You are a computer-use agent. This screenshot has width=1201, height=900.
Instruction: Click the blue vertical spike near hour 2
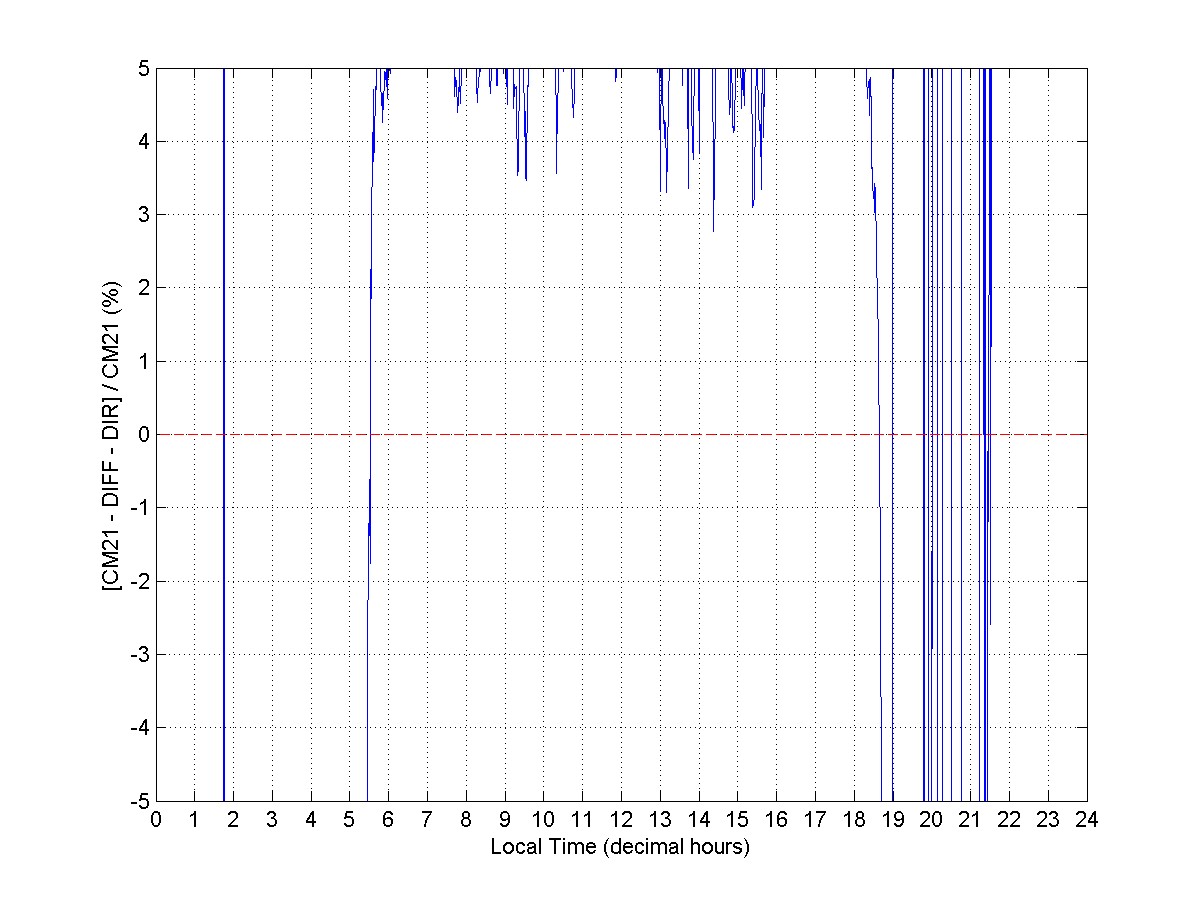pos(224,300)
